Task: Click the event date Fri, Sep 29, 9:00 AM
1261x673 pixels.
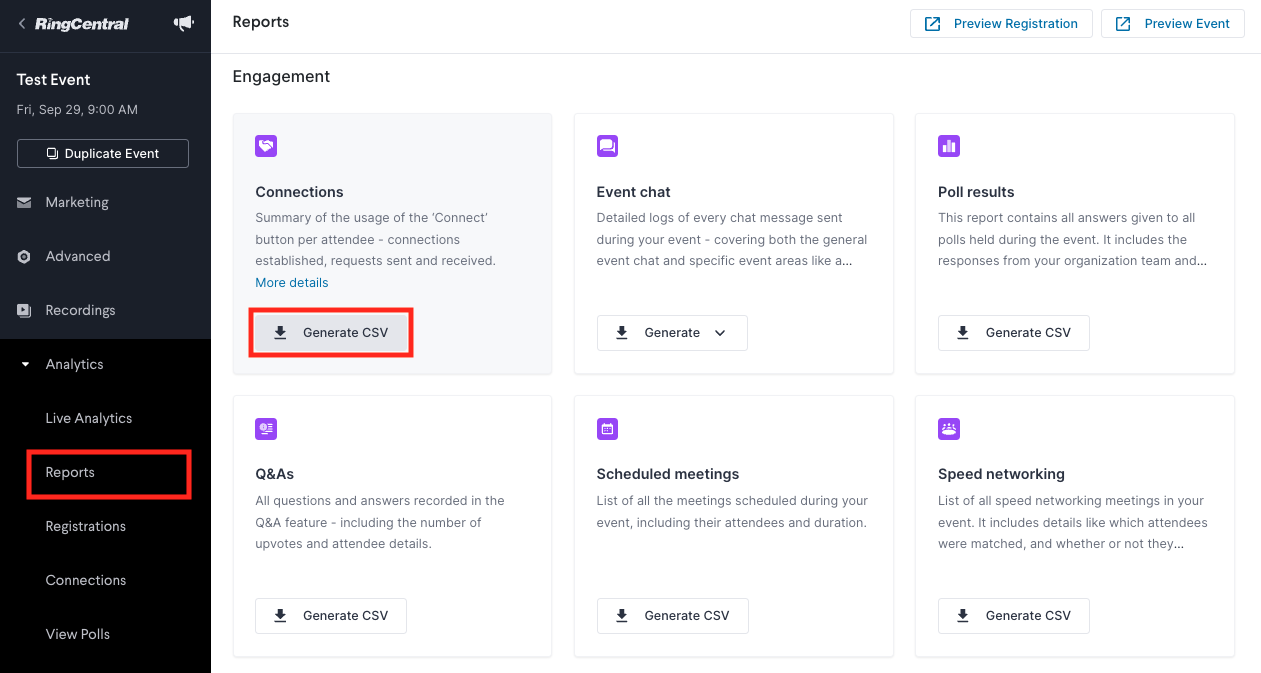Action: [77, 109]
